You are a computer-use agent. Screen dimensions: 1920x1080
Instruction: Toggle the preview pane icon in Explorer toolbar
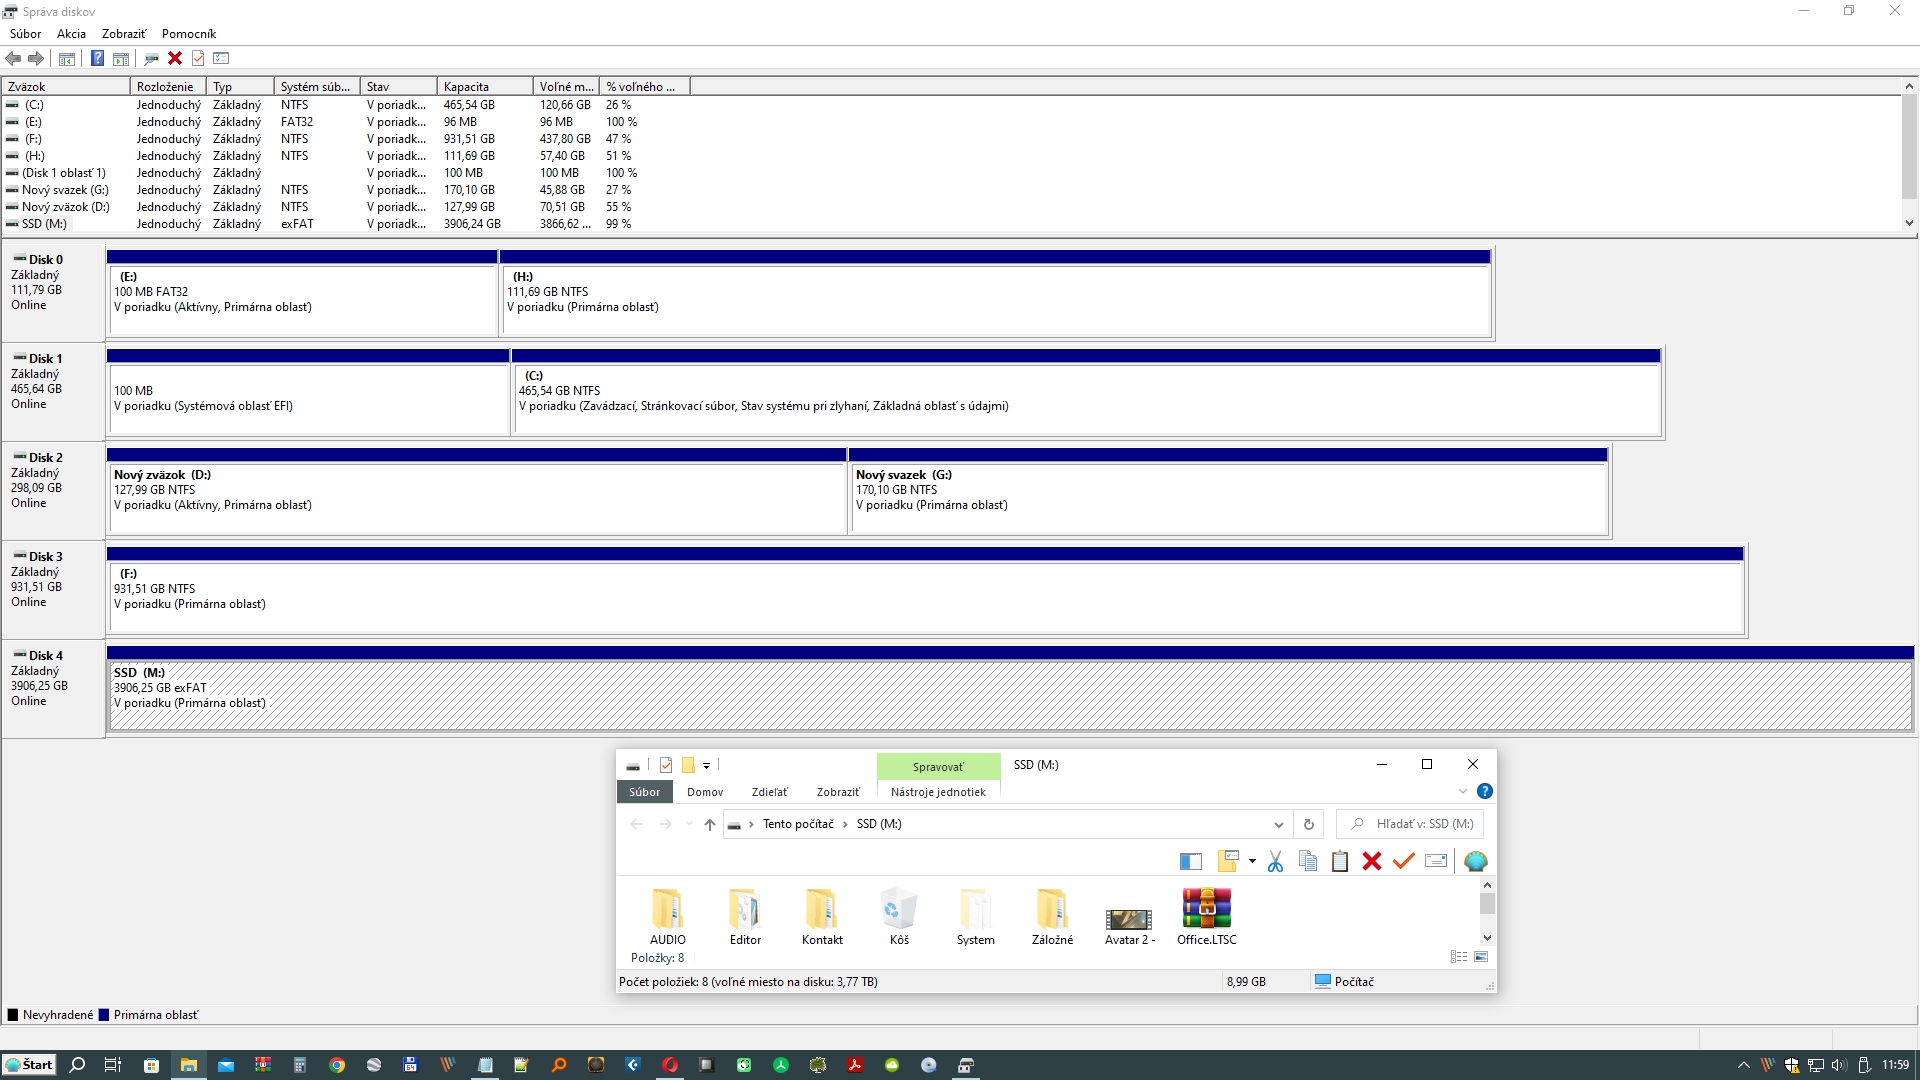pos(1190,861)
